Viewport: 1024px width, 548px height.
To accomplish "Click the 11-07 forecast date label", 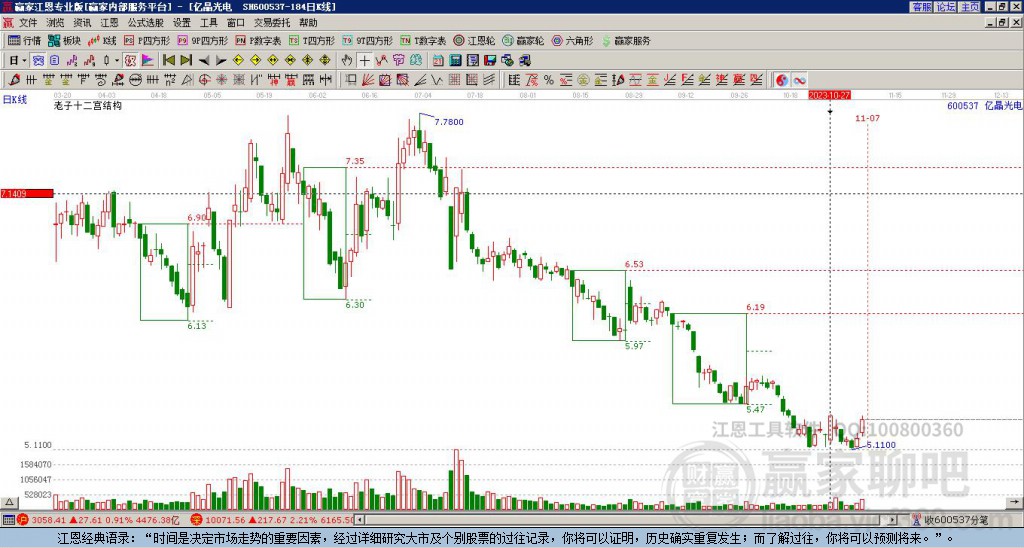I will (867, 118).
